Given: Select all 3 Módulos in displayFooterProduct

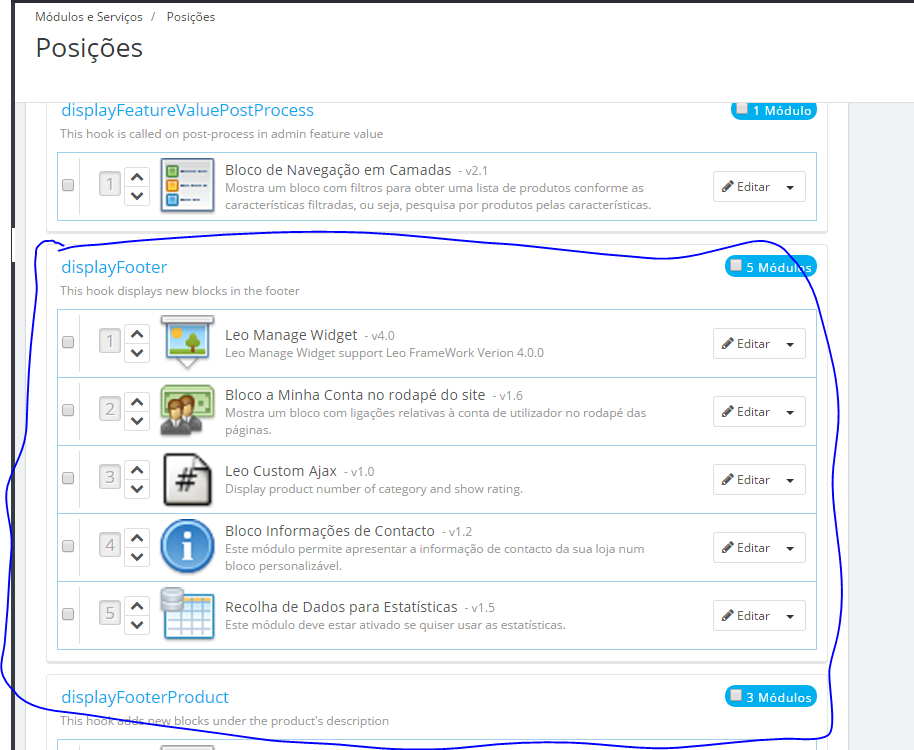Looking at the screenshot, I should 736,695.
